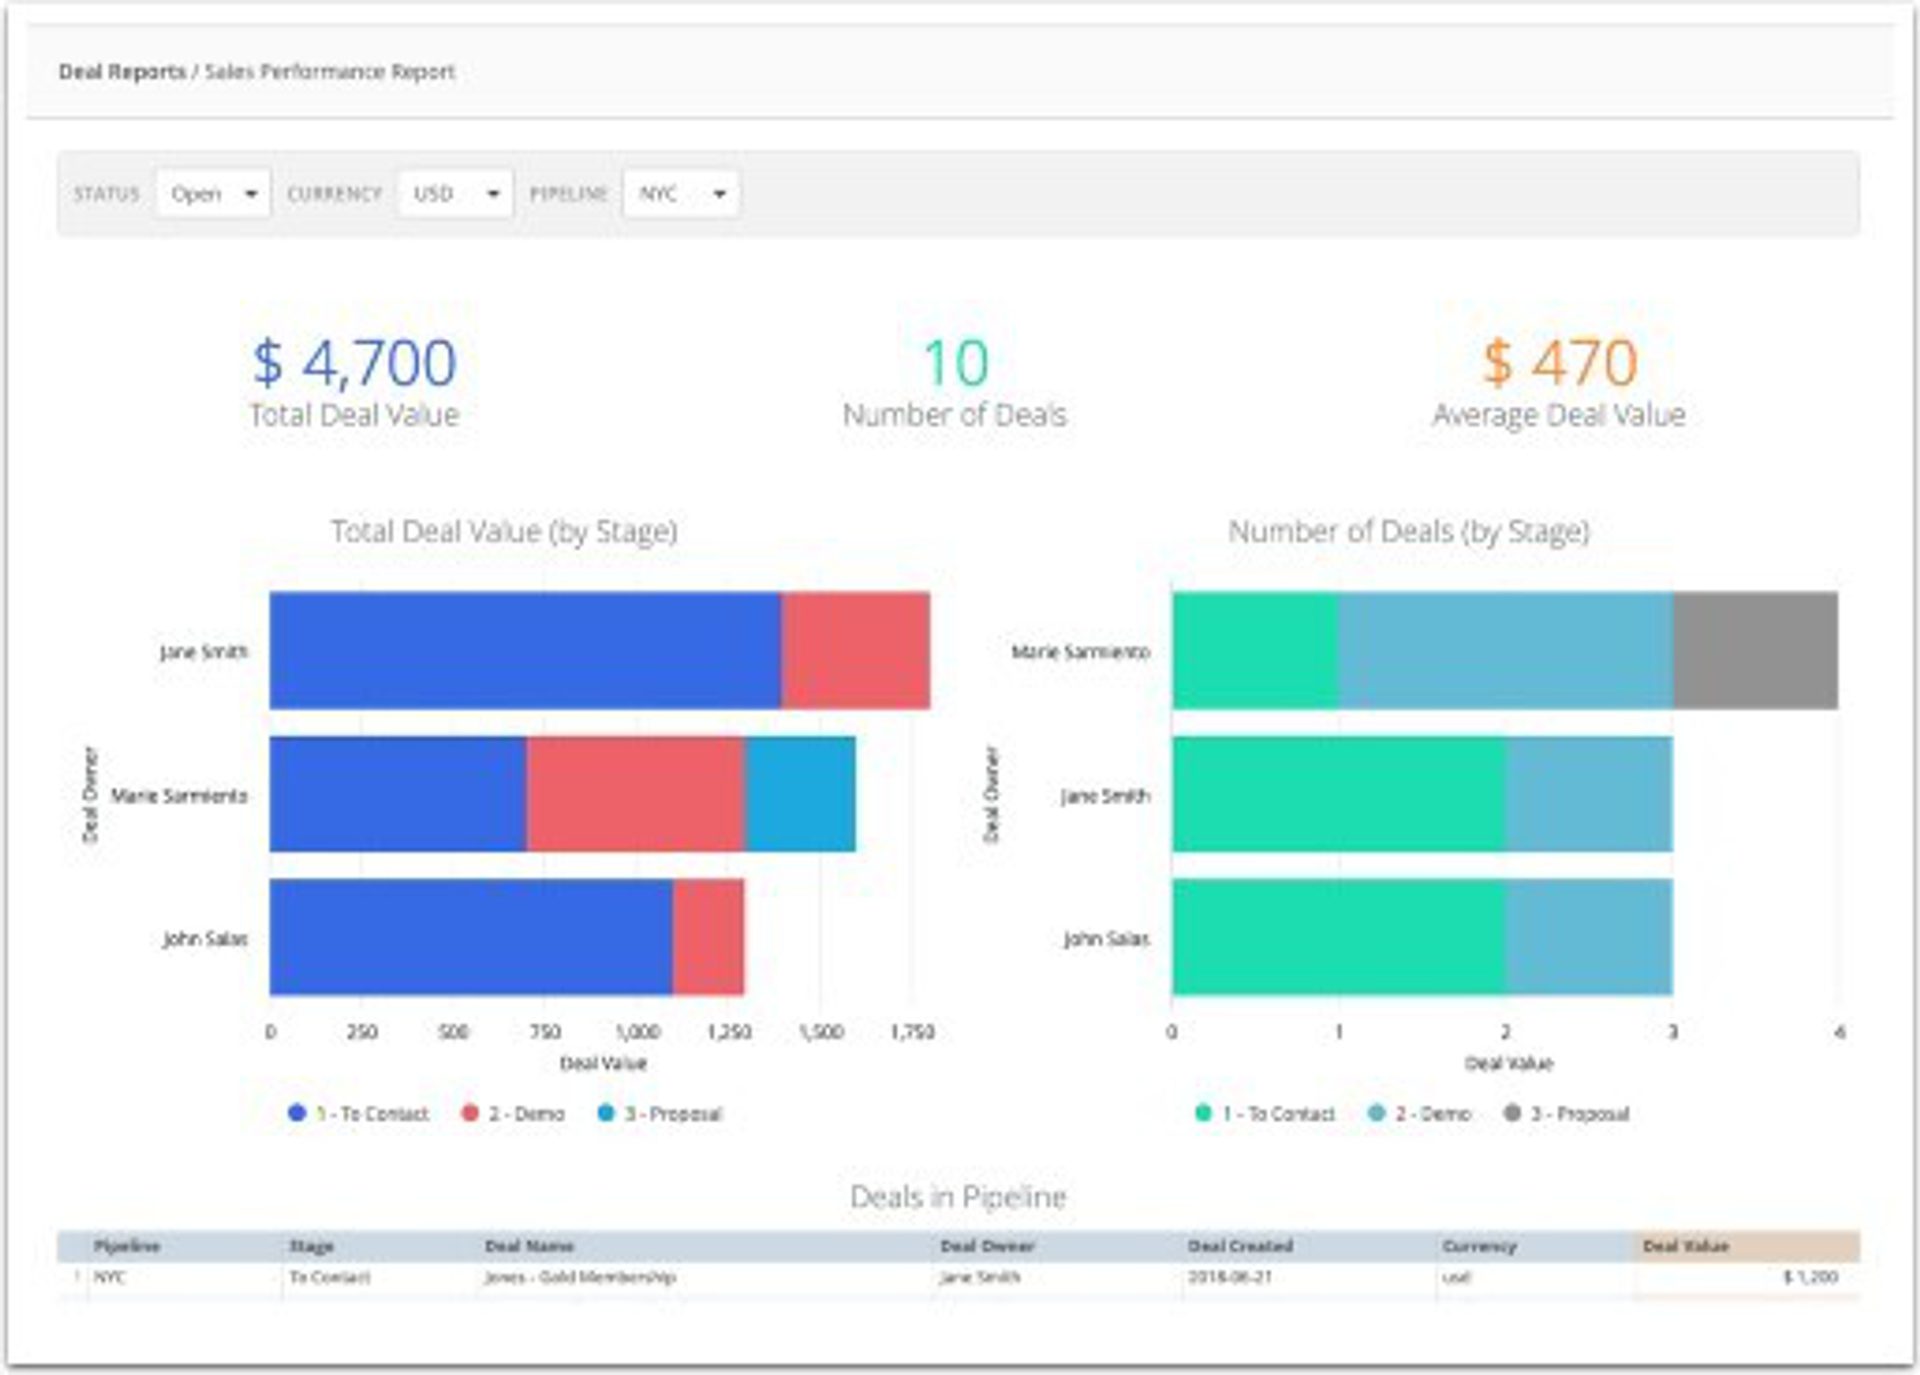Click the Deal Reports breadcrumb link
This screenshot has height=1375, width=1920.
122,72
